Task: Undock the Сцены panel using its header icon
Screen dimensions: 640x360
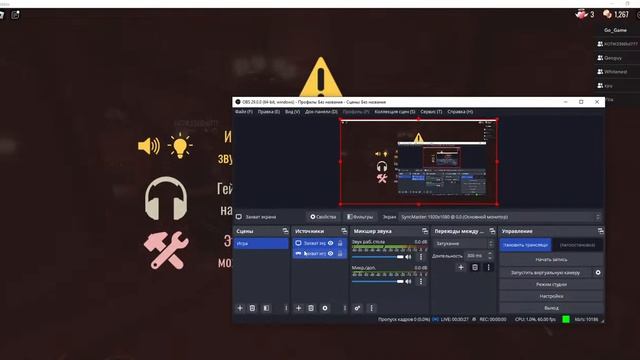Action: point(285,231)
